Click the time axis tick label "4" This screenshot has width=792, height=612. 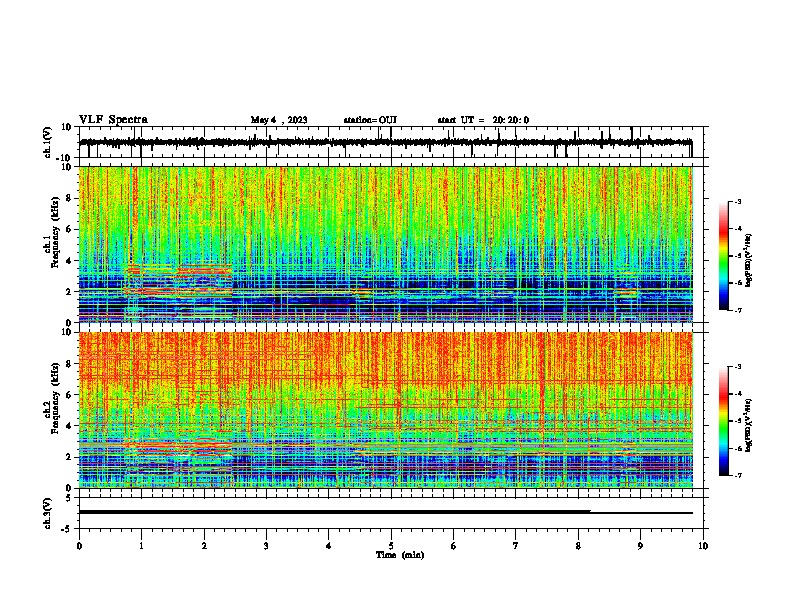tap(329, 546)
